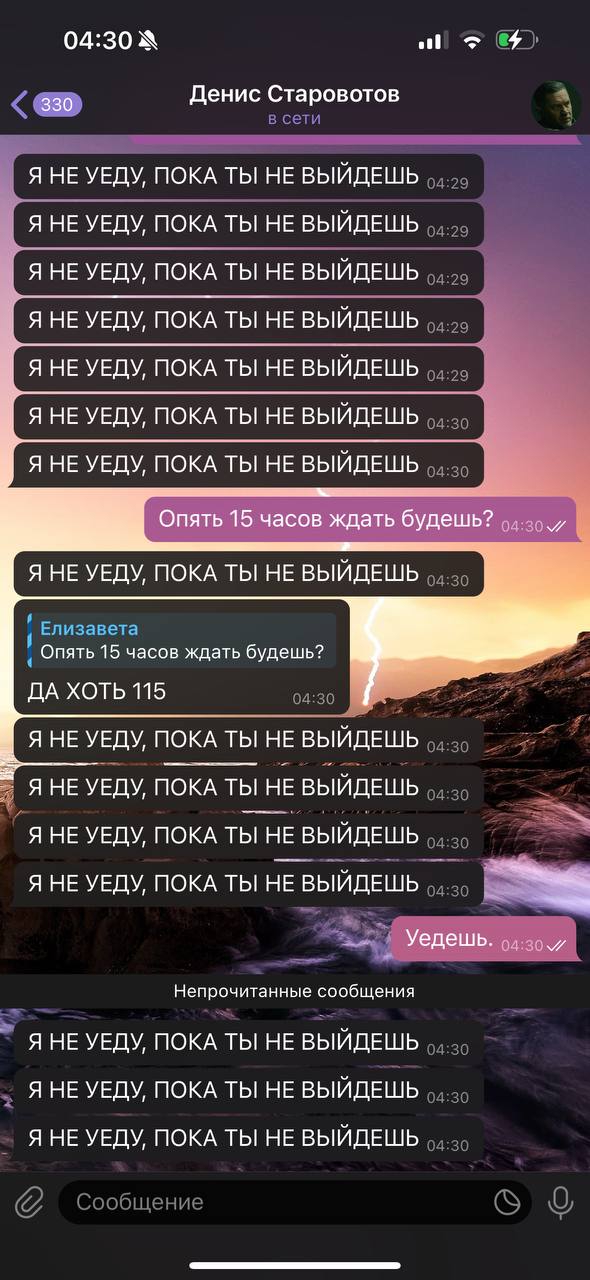The image size is (590, 1280).
Task: Open the 330 unread chats badge
Action: tap(58, 104)
